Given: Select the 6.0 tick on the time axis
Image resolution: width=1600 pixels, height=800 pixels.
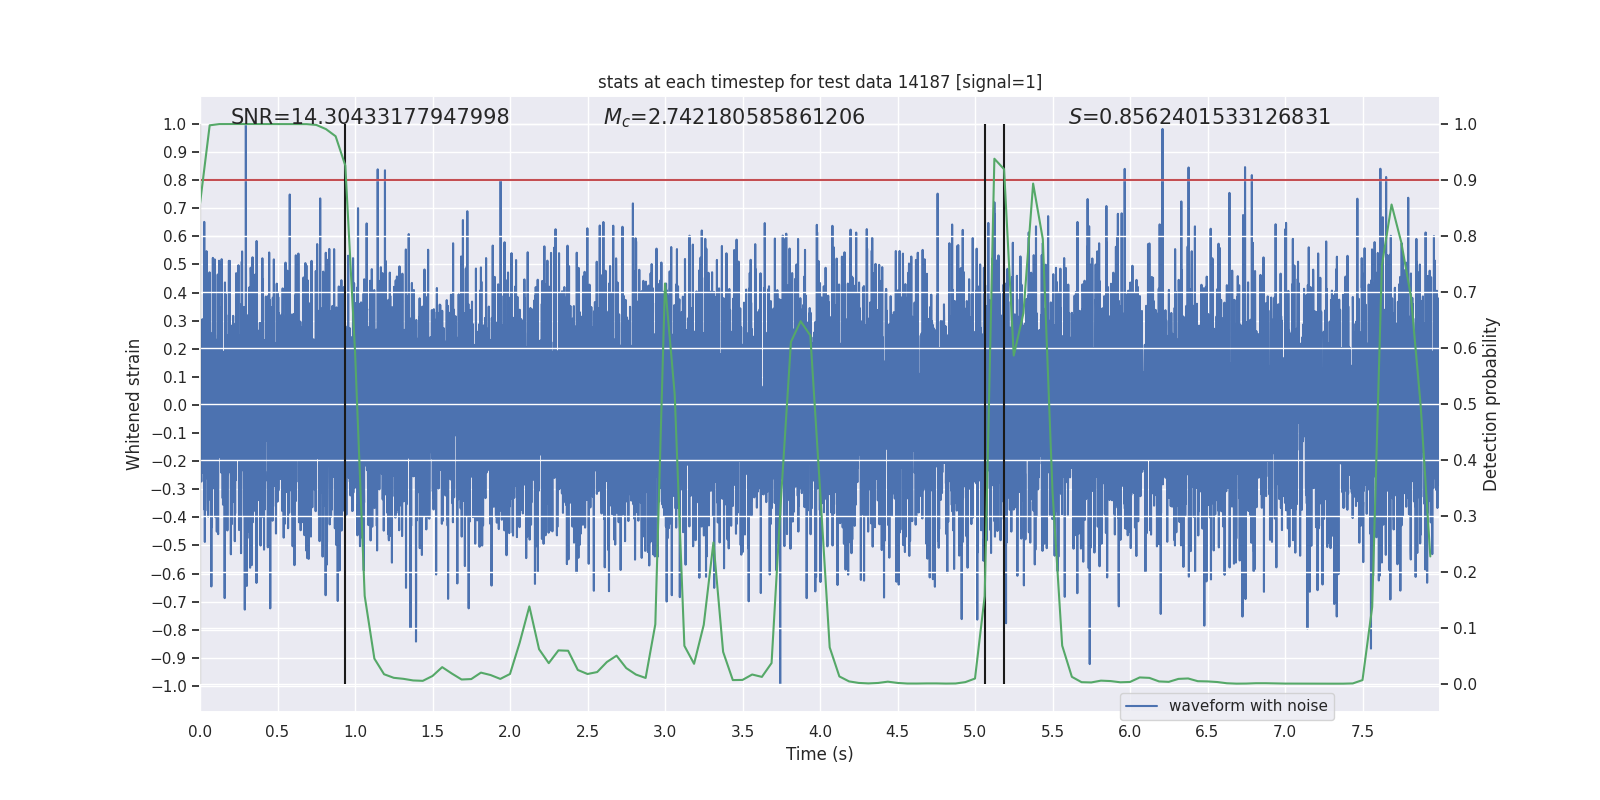Looking at the screenshot, I should pyautogui.click(x=1130, y=731).
